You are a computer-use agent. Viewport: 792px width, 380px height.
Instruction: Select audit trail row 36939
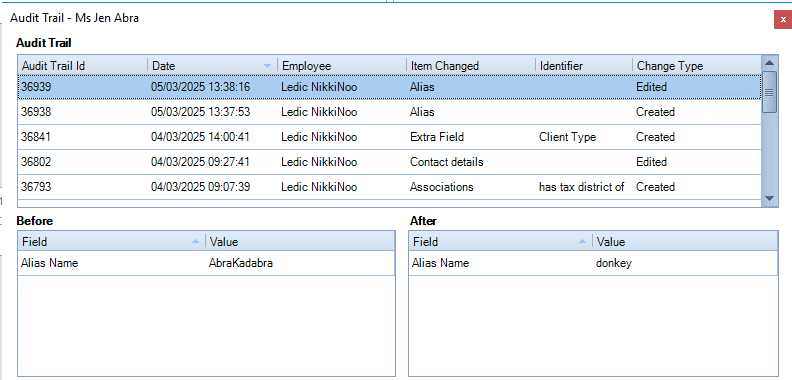pyautogui.click(x=389, y=87)
